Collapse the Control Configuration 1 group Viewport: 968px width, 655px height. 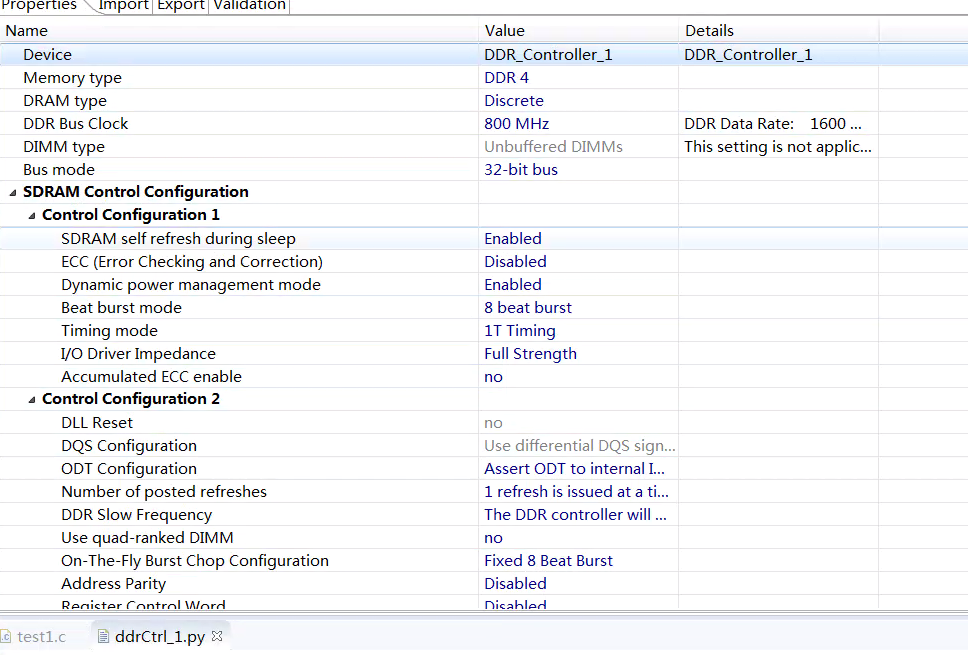pyautogui.click(x=32, y=215)
